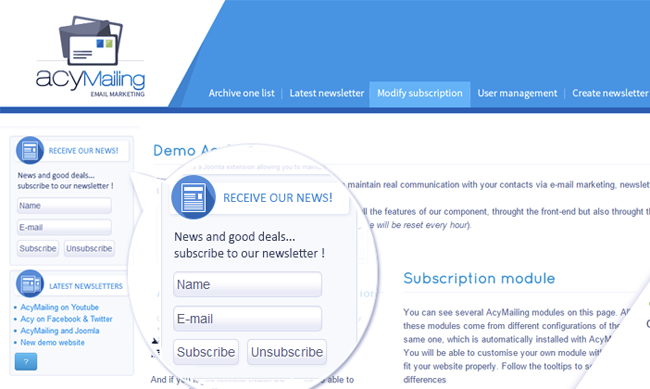Click the magnified newsletter icon in the circle
The height and width of the screenshot is (389, 650).
(x=193, y=197)
